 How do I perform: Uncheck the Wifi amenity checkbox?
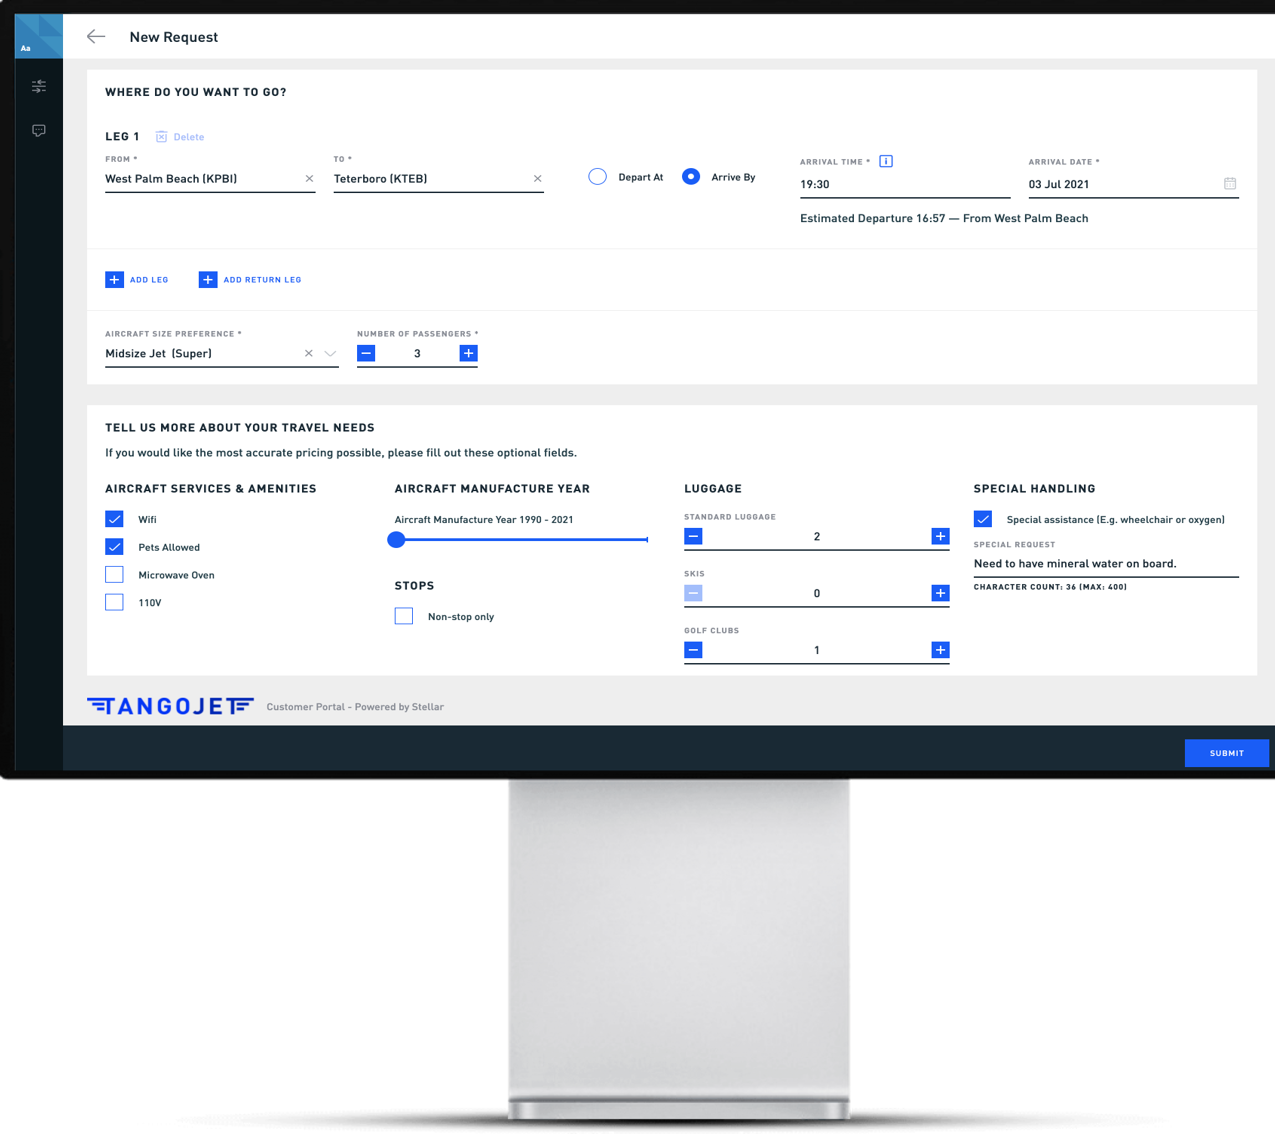tap(115, 519)
